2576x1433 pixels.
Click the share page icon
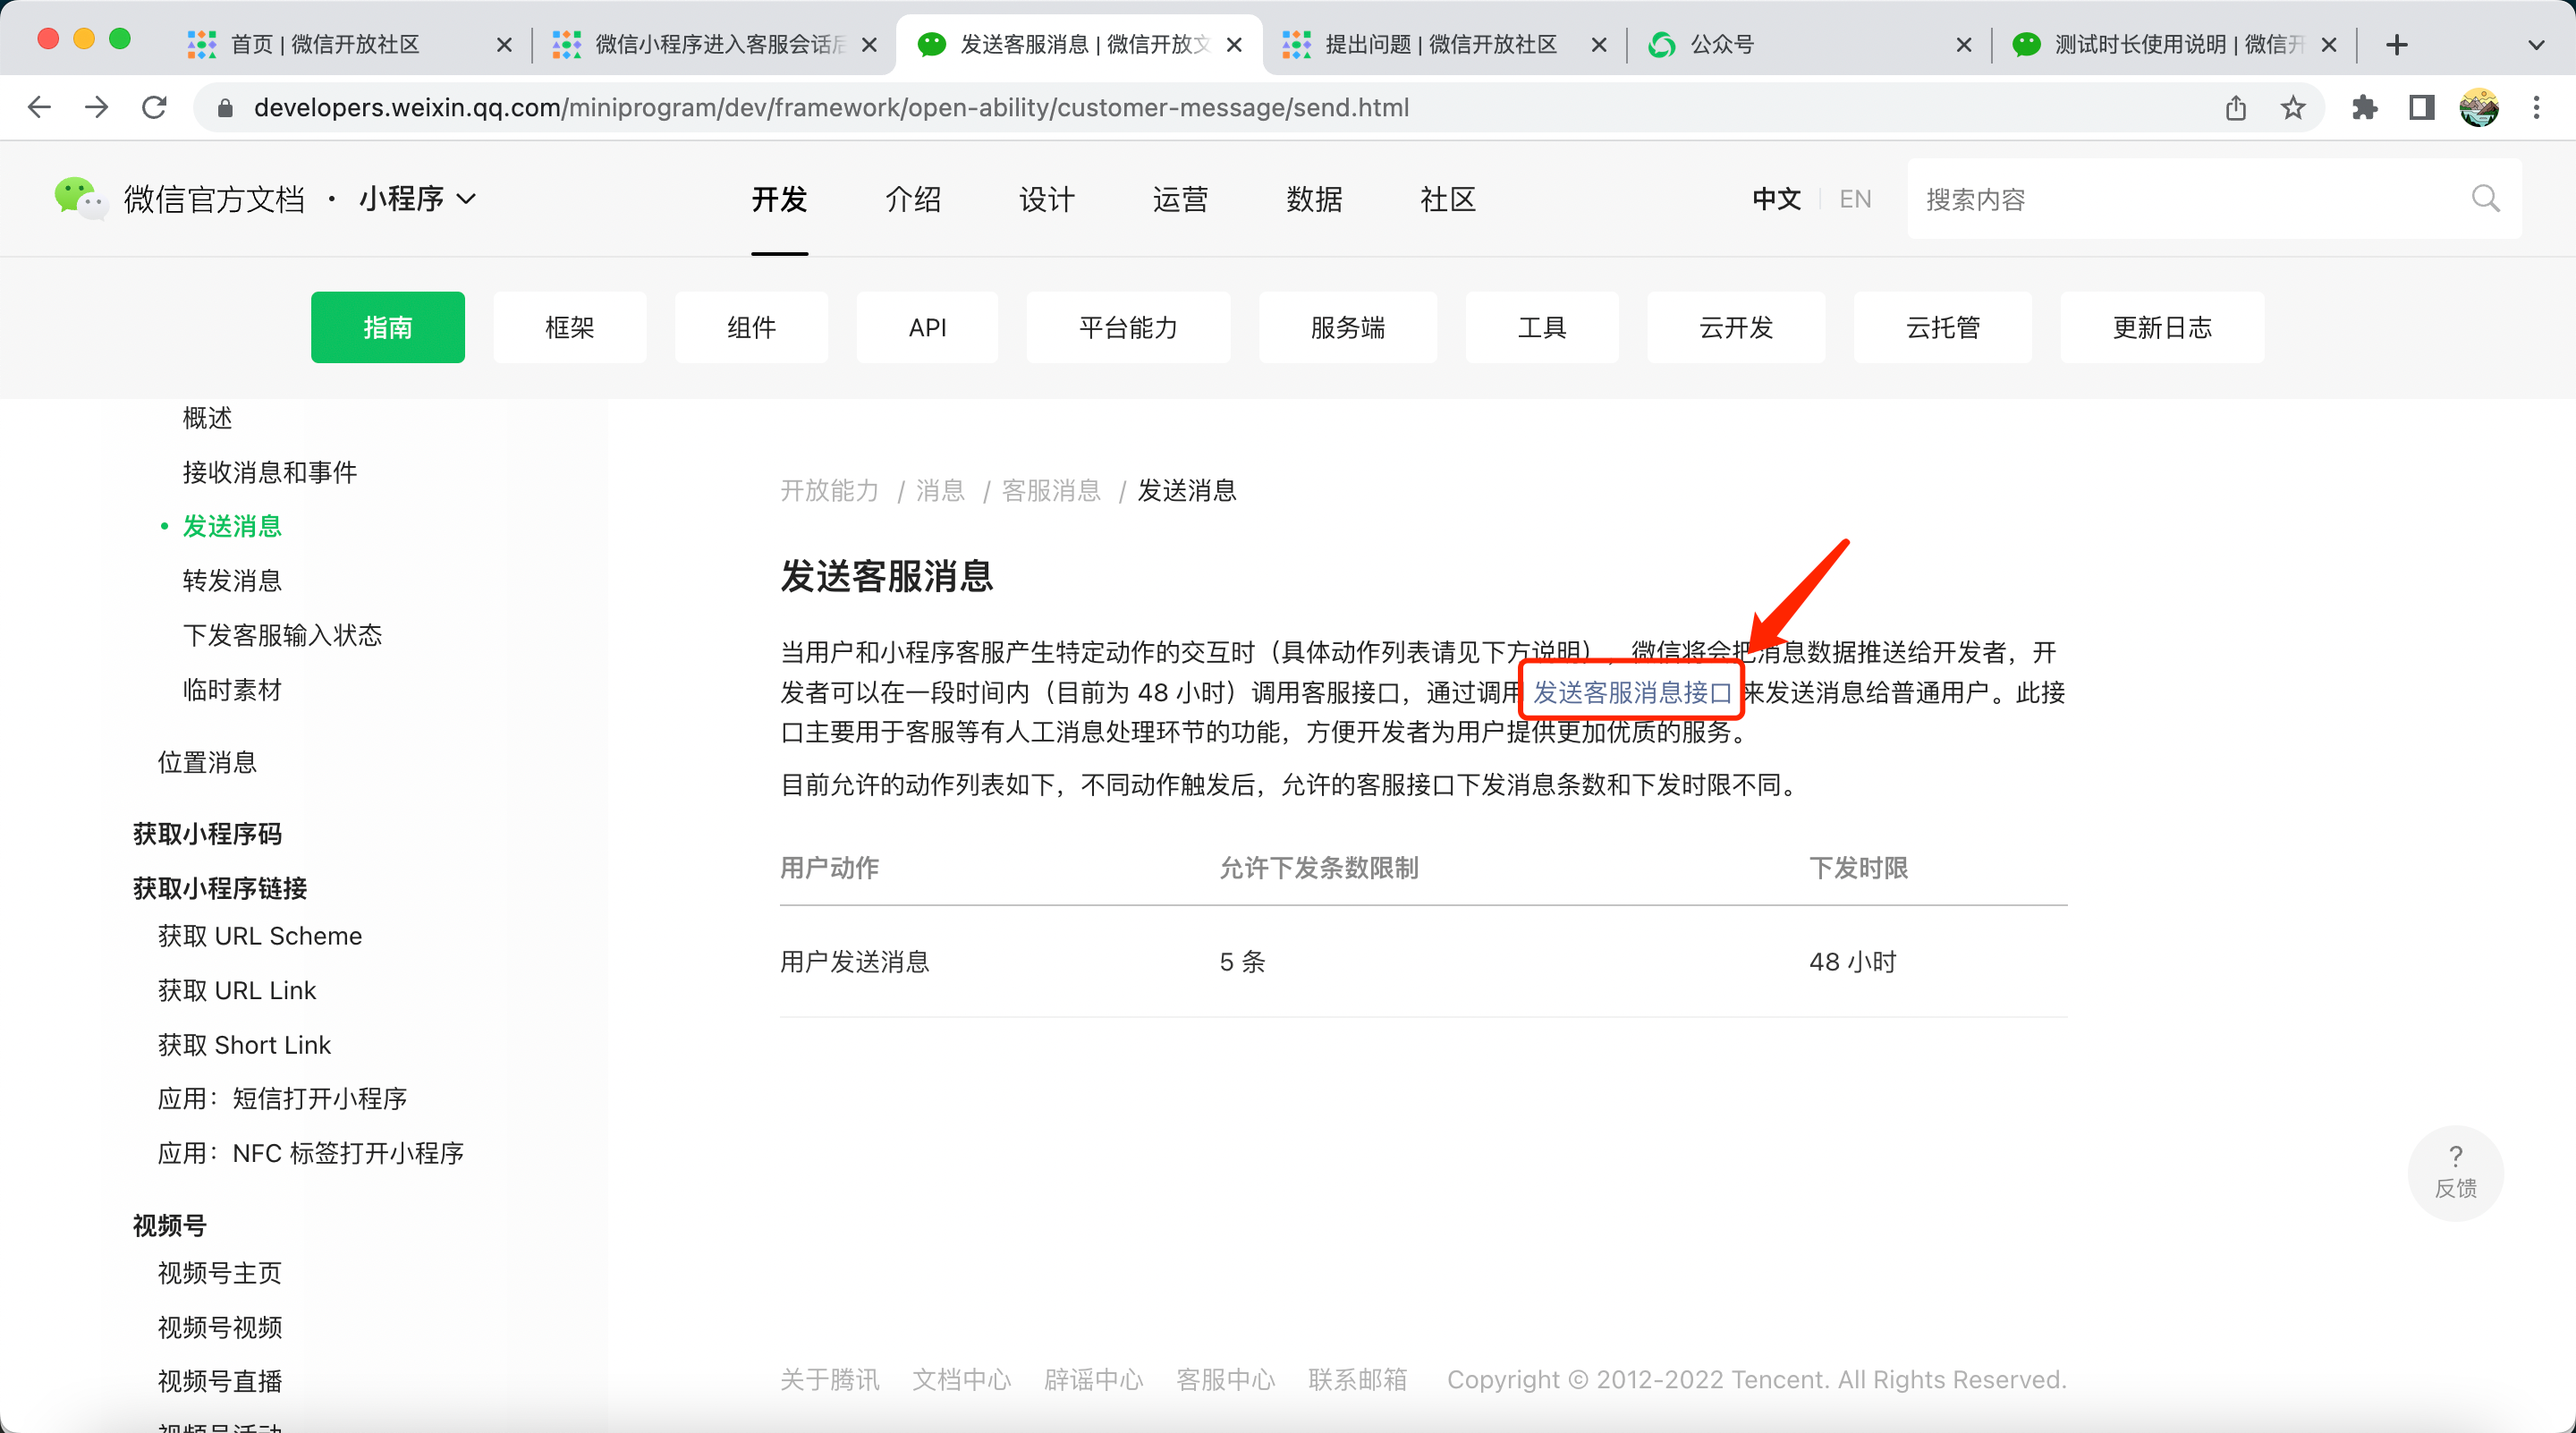2236,108
